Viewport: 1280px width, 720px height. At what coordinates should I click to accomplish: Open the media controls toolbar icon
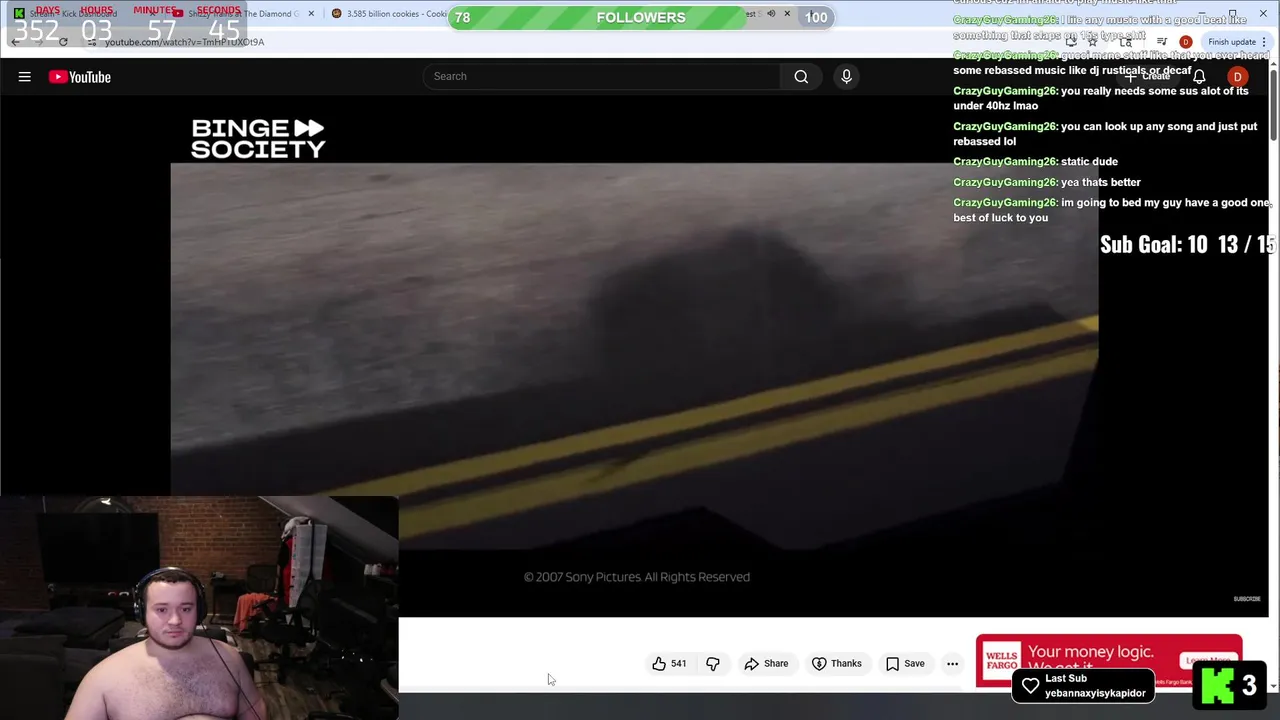(1162, 42)
